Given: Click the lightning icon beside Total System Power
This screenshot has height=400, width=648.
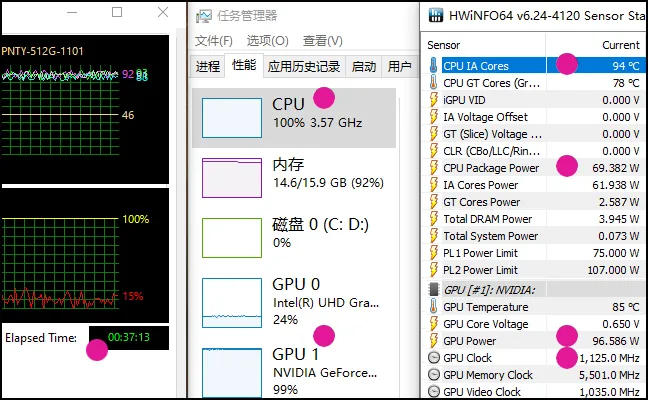Looking at the screenshot, I should [x=434, y=236].
